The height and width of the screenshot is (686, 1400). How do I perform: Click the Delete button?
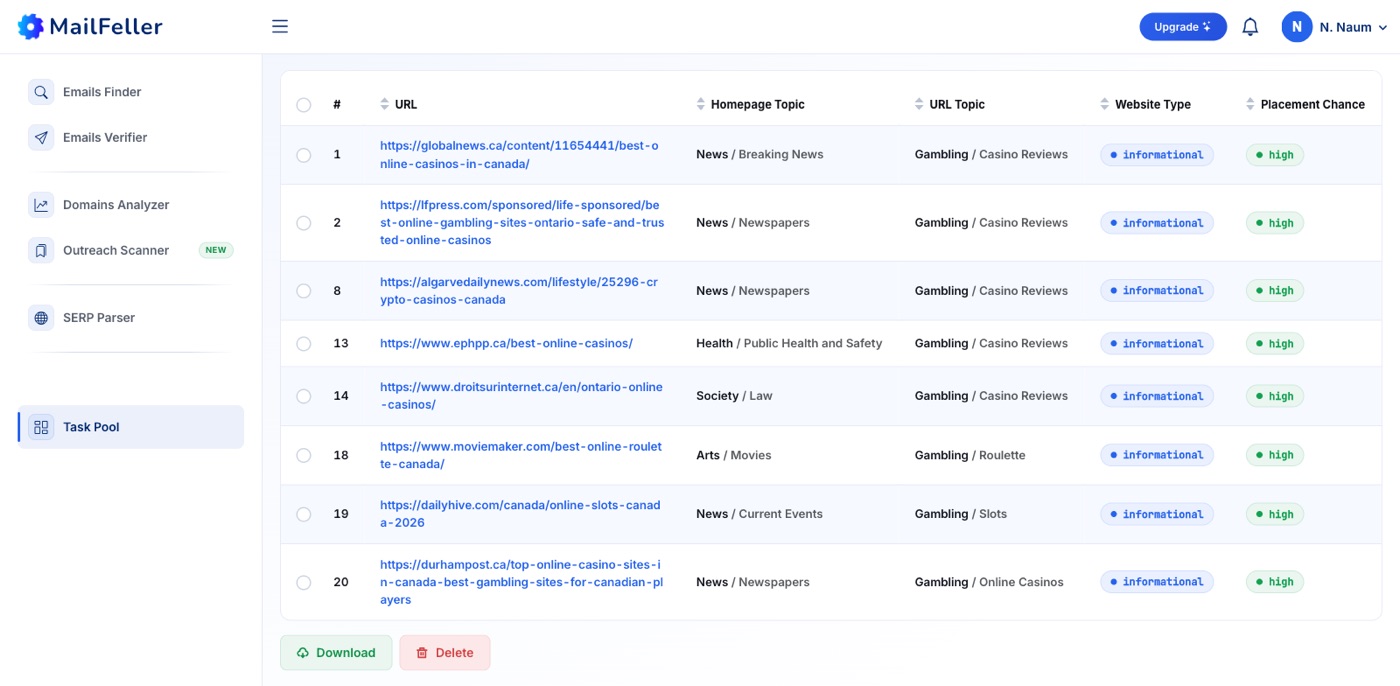click(x=445, y=653)
